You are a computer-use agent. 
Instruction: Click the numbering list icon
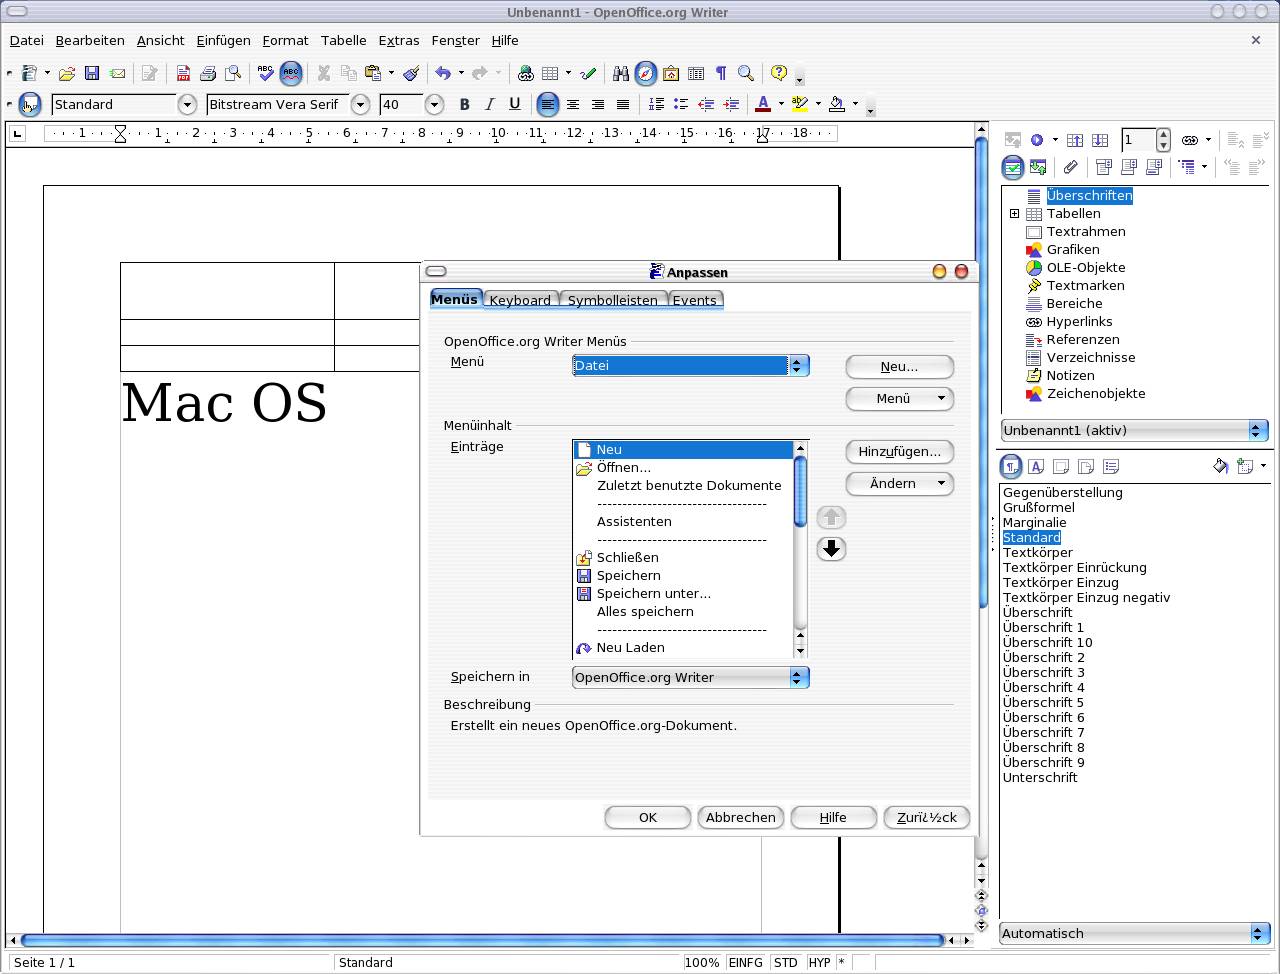(656, 104)
